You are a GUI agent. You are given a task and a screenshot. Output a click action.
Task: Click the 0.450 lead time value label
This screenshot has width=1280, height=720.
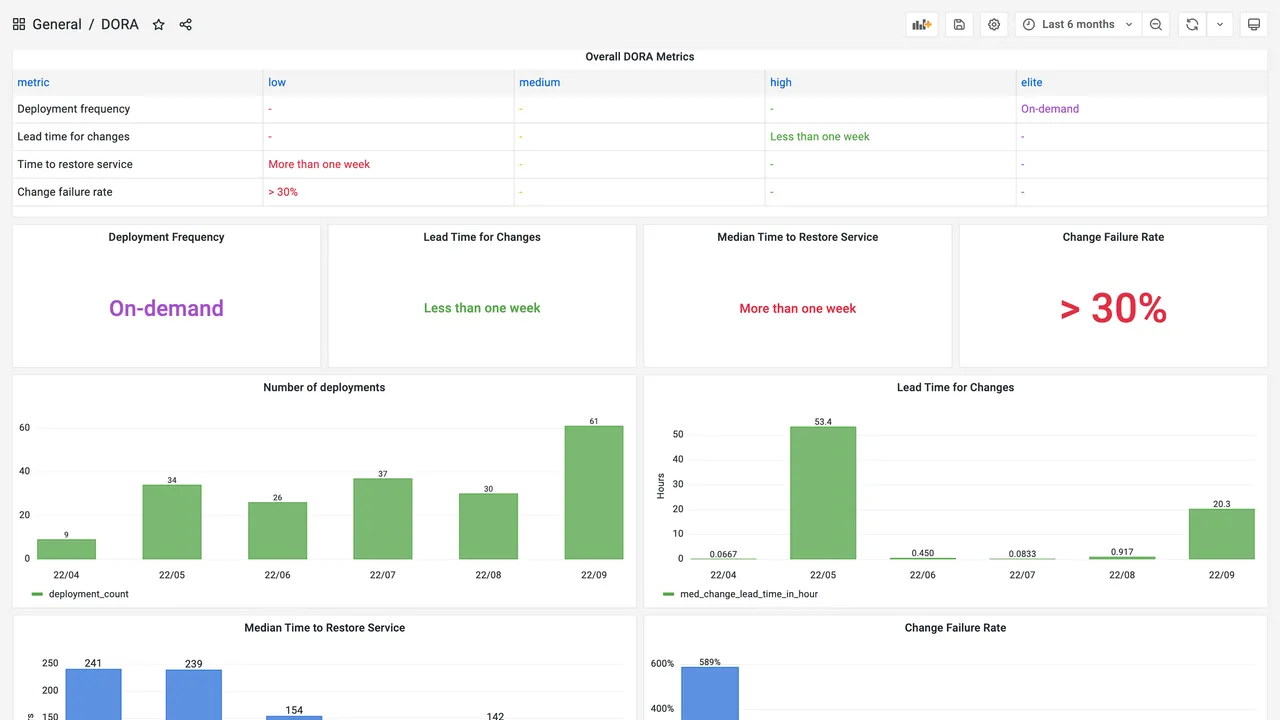click(x=923, y=553)
